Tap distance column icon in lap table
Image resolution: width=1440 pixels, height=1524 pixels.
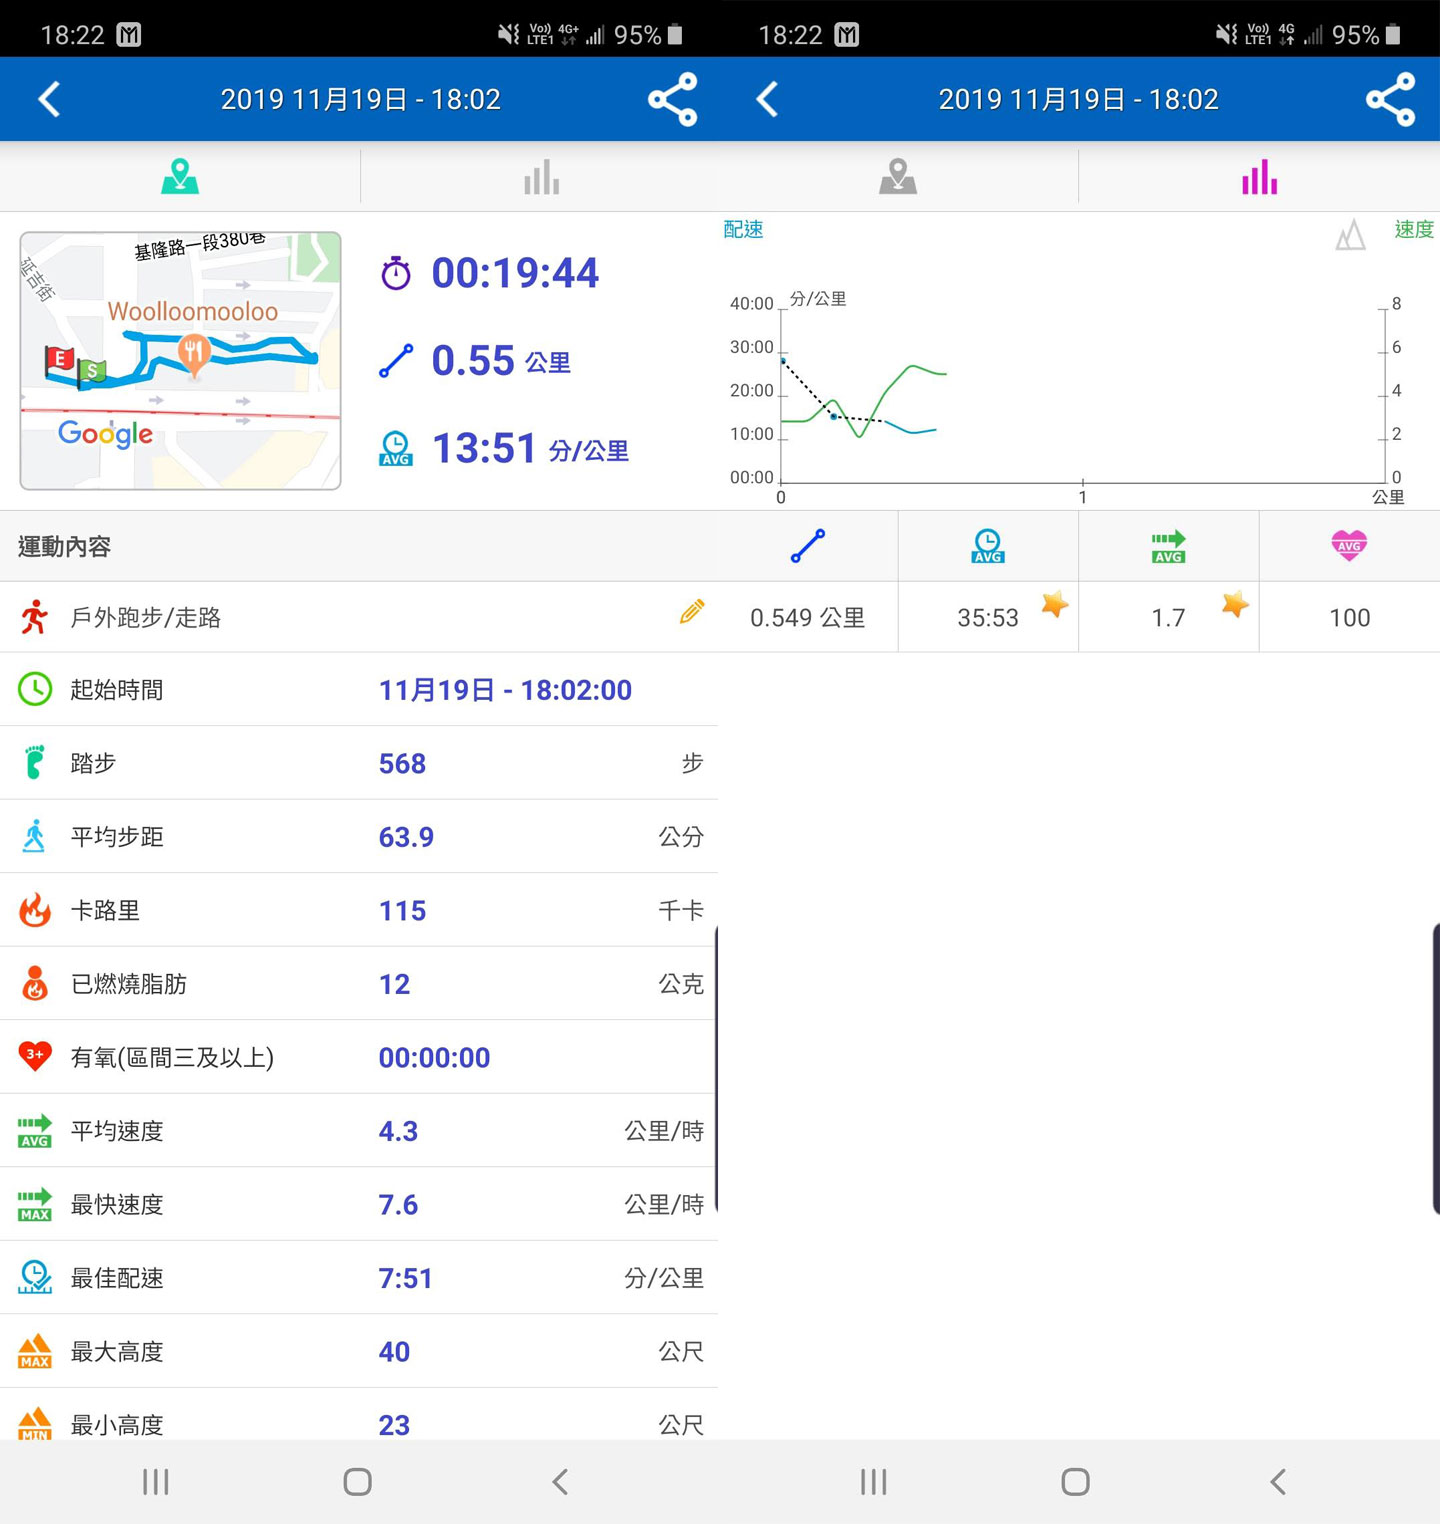[x=808, y=546]
